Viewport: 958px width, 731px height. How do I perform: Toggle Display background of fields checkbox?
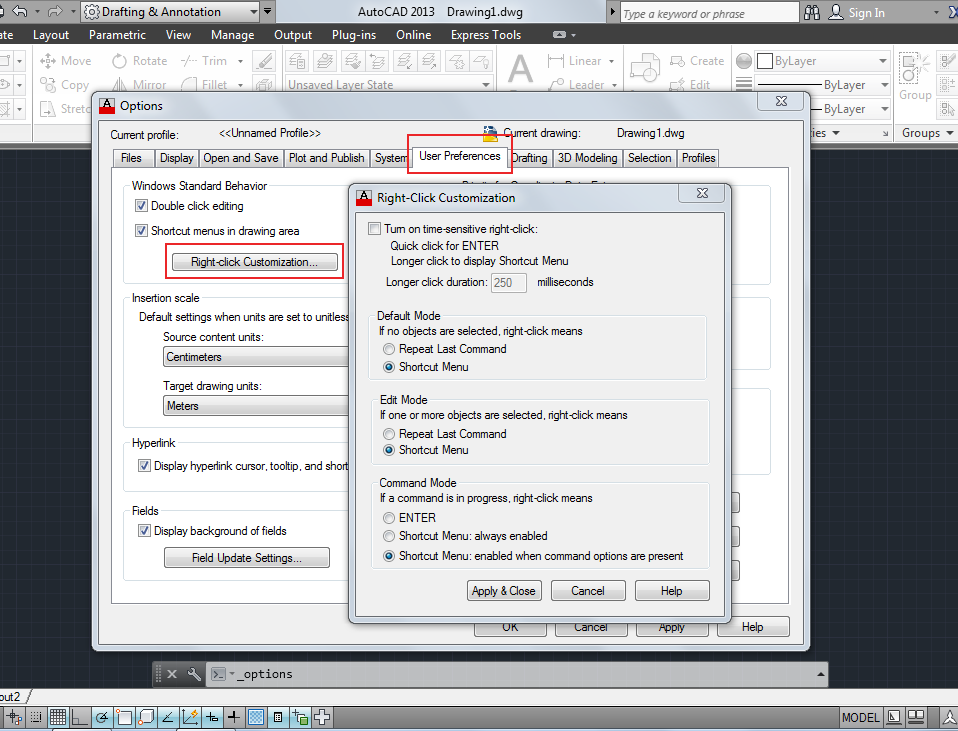pyautogui.click(x=144, y=531)
